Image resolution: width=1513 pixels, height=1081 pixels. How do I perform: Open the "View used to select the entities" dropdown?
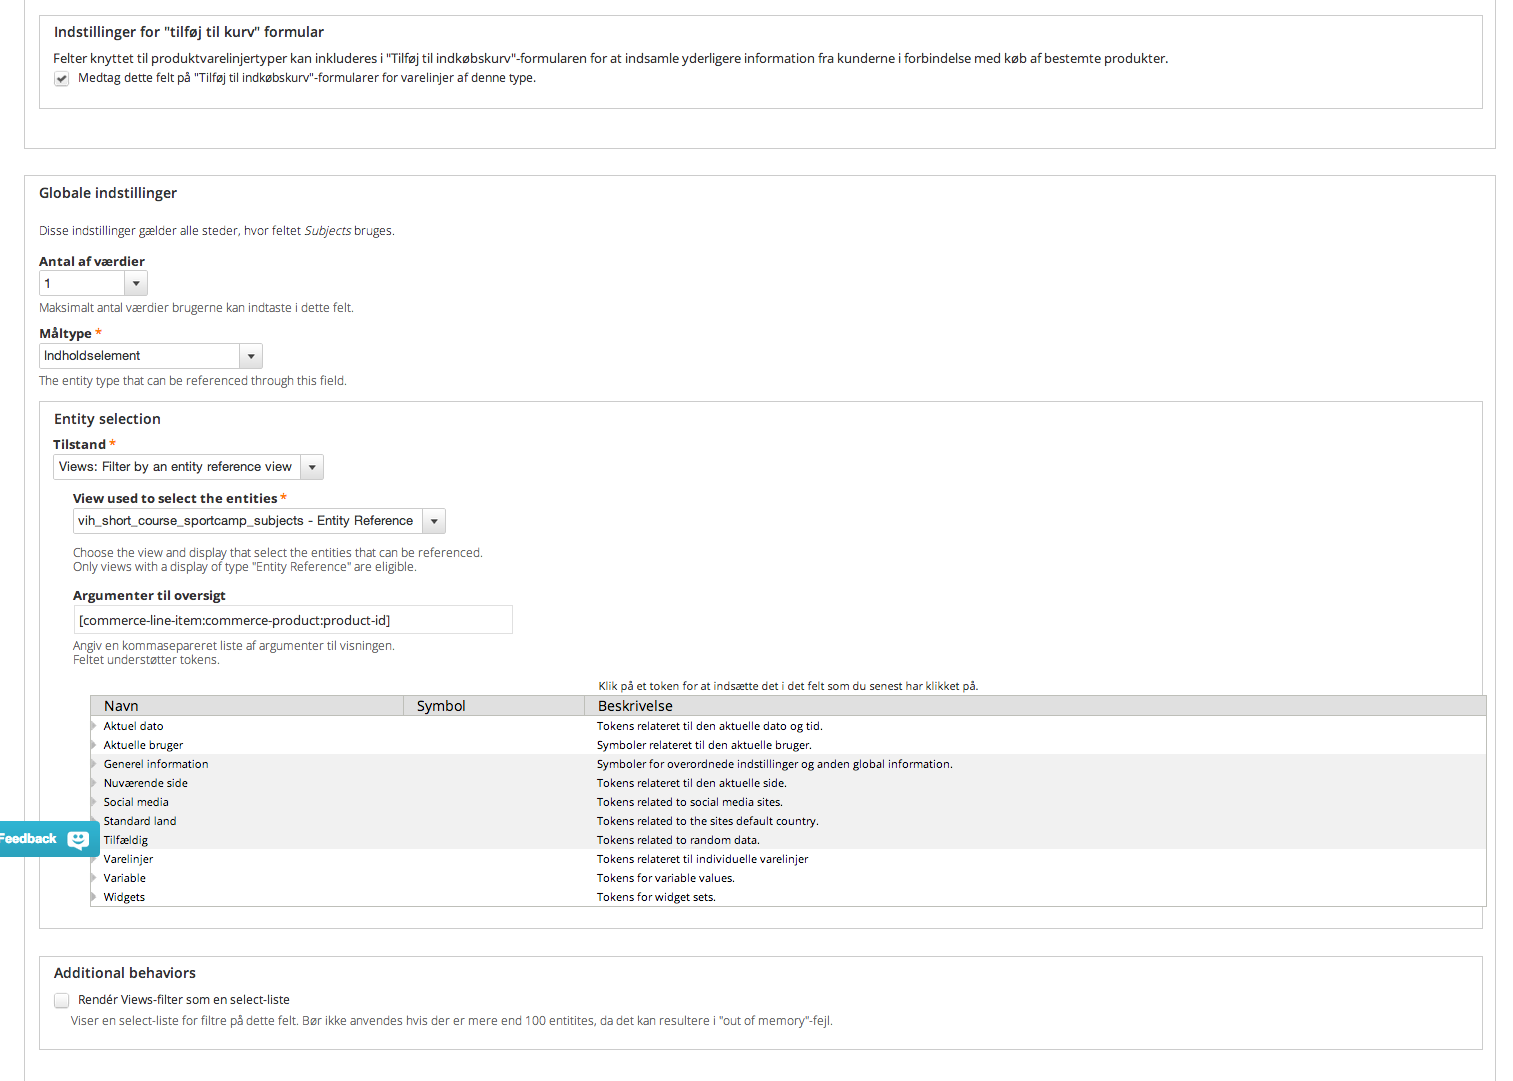click(x=434, y=520)
